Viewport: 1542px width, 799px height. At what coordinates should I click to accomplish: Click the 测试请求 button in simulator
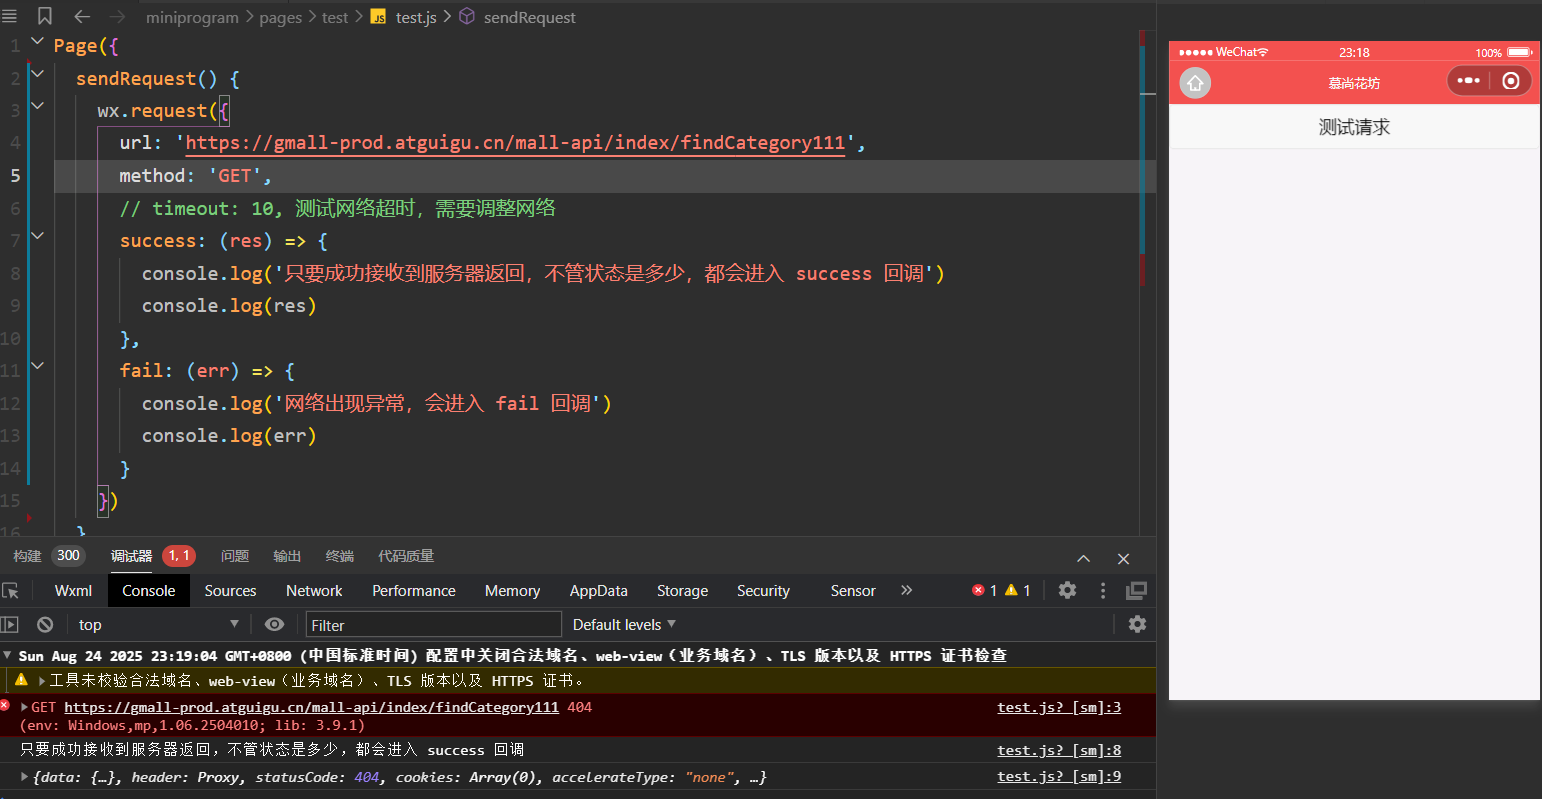[1354, 127]
